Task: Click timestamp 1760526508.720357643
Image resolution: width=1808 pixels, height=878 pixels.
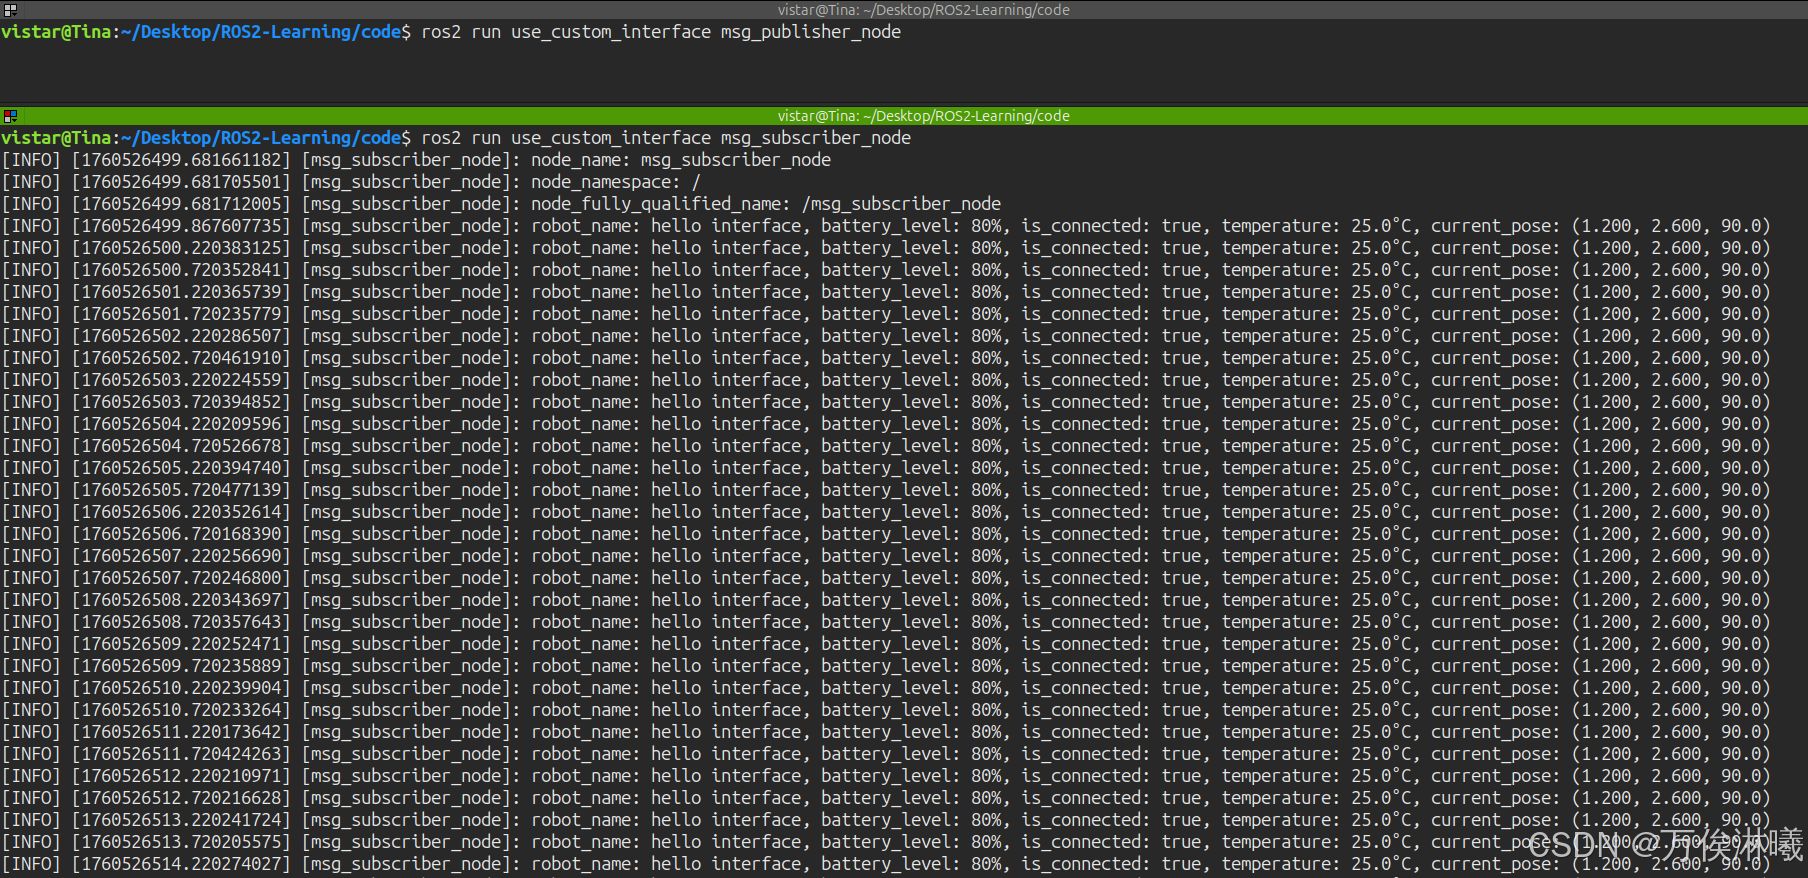Action: point(181,622)
